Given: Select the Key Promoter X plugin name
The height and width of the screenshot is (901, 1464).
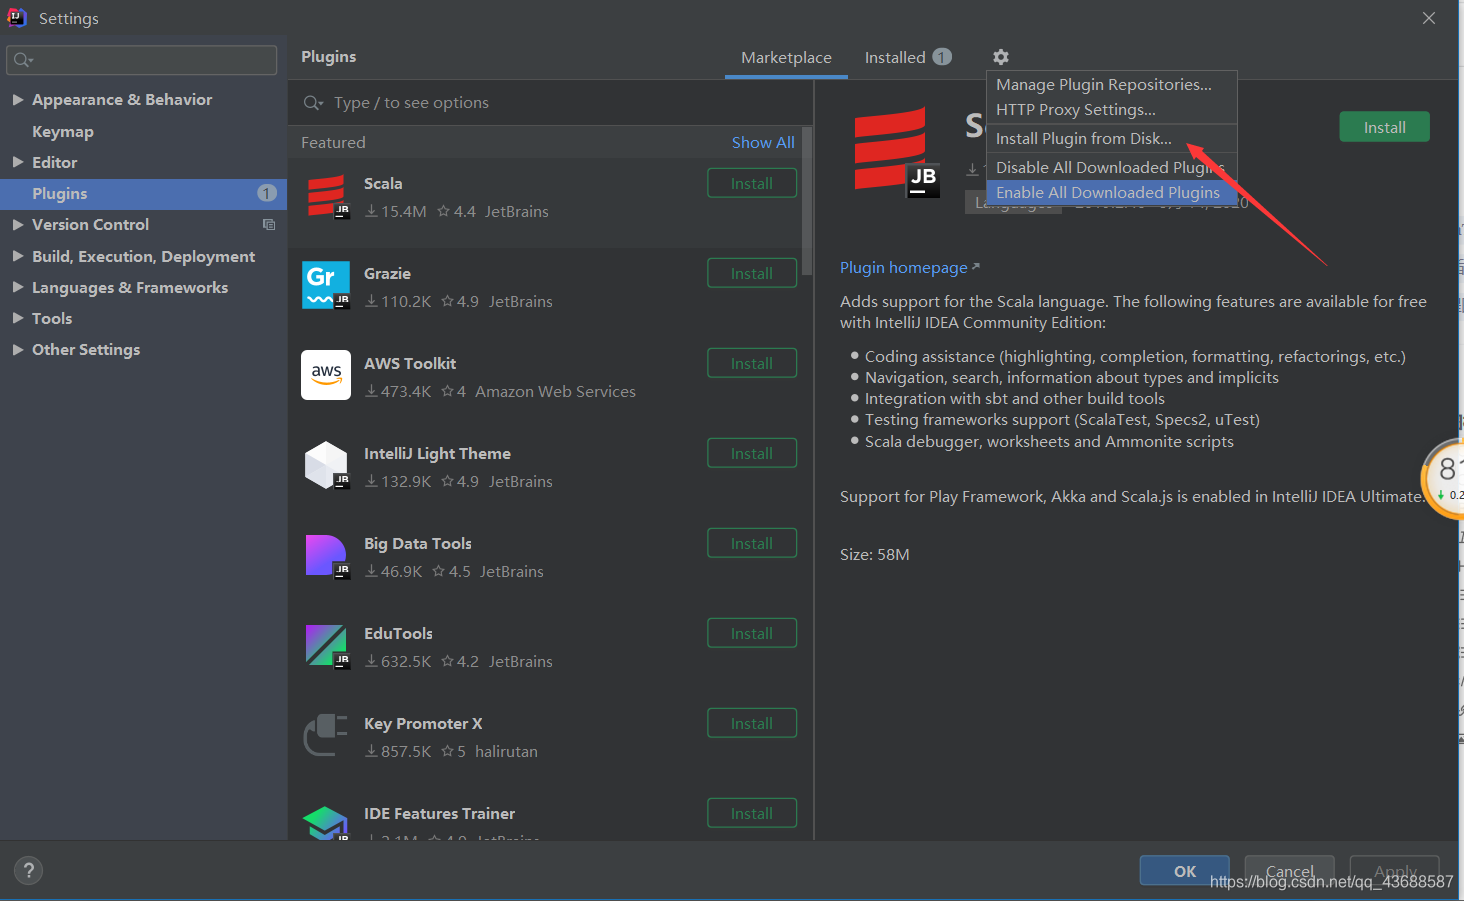Looking at the screenshot, I should [x=423, y=724].
